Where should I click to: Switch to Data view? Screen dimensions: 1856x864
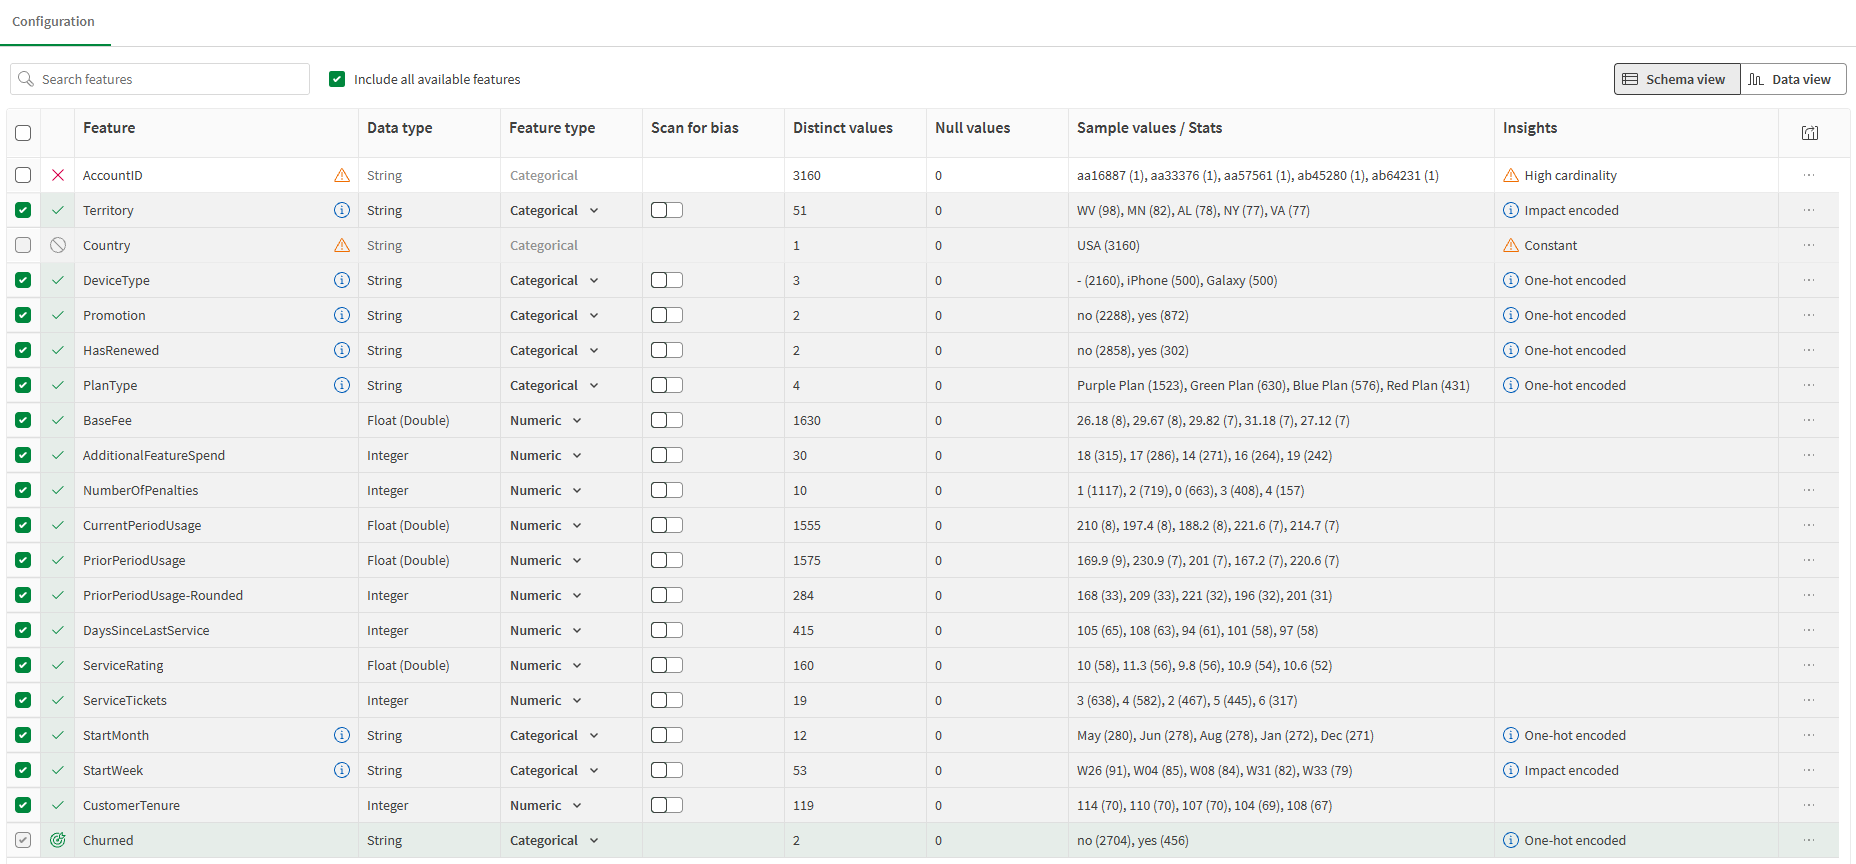click(x=1793, y=79)
